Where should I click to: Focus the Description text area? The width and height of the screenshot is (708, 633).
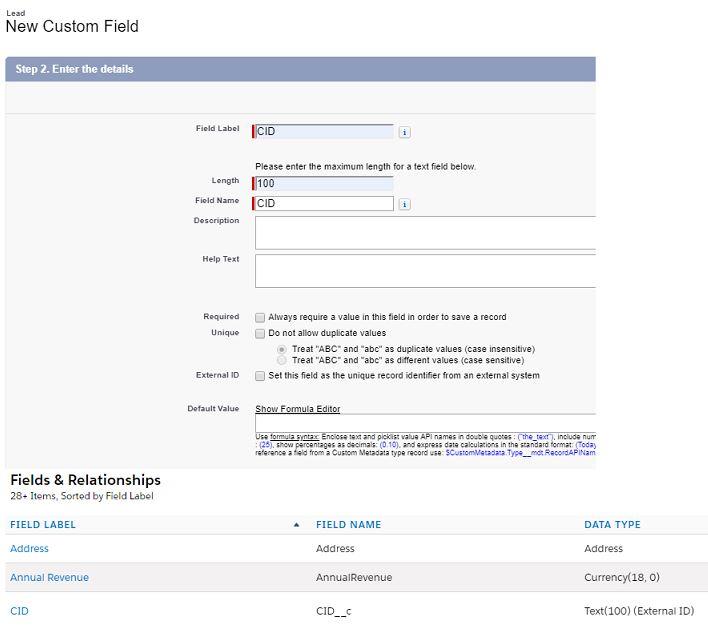[425, 232]
